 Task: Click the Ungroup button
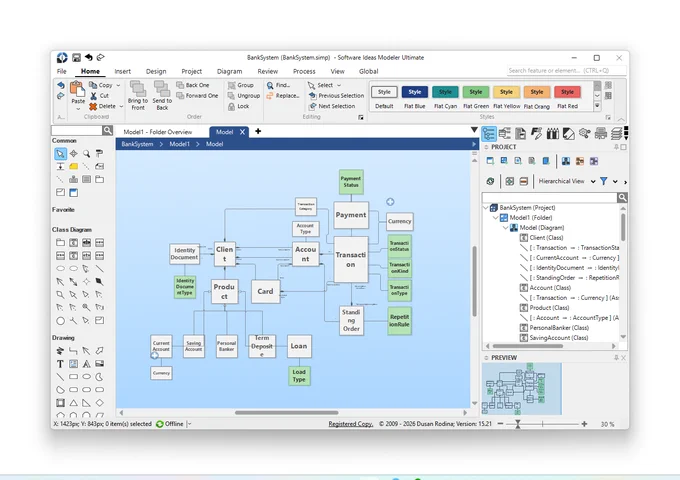click(244, 96)
